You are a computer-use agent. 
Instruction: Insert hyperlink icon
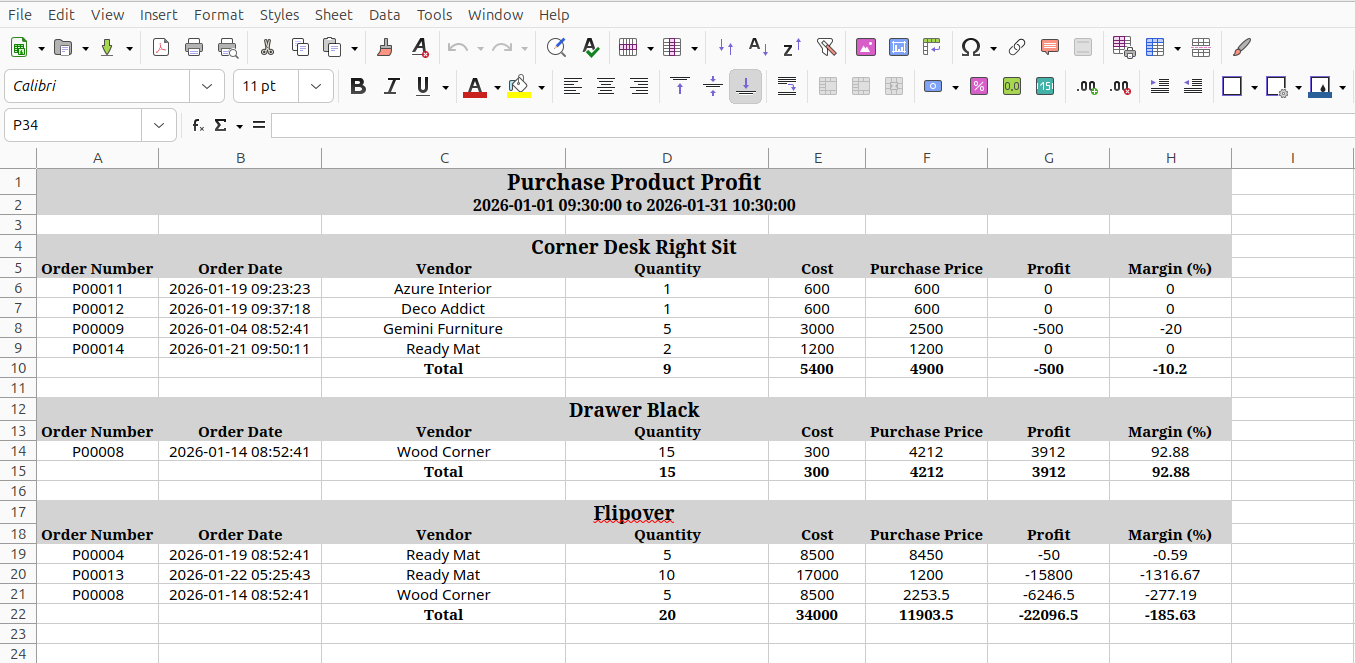click(x=1017, y=47)
